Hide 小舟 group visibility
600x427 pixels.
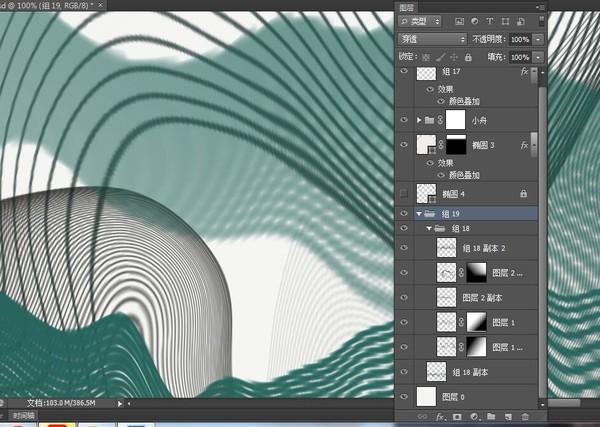[404, 120]
